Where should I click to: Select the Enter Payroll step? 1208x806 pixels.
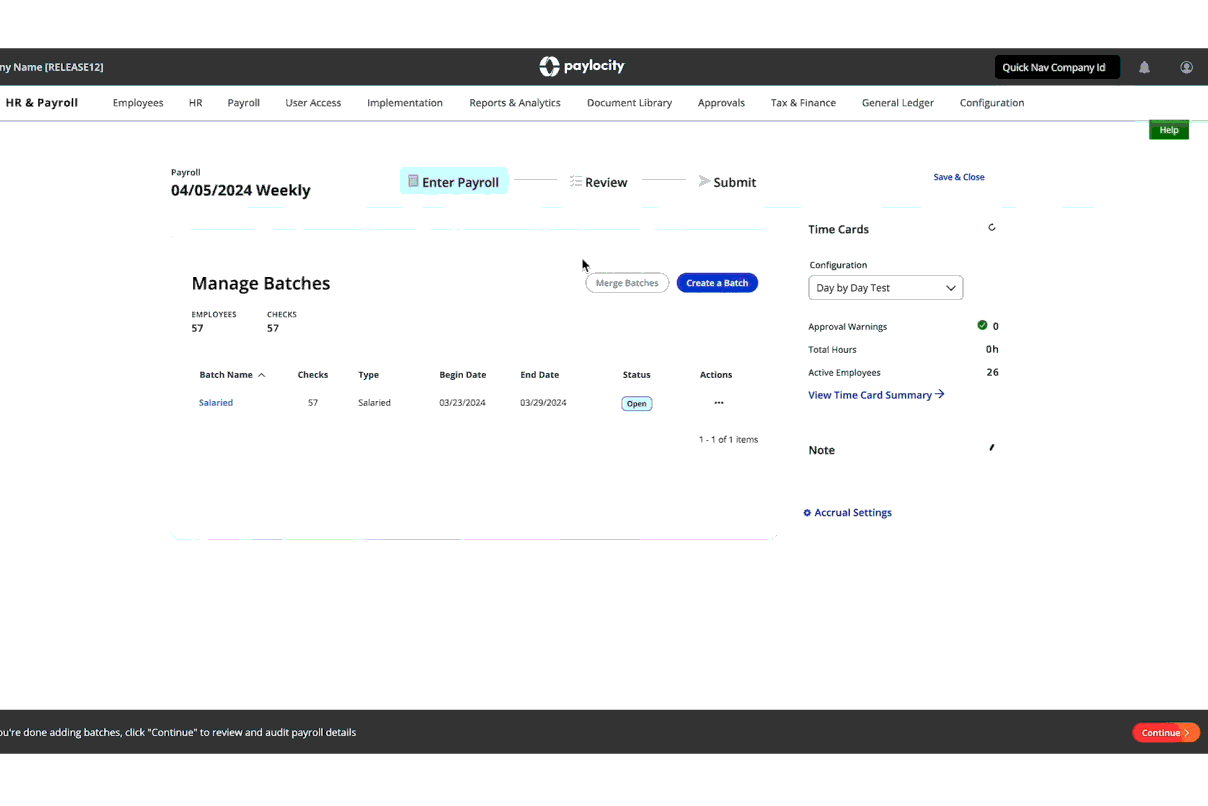point(454,182)
